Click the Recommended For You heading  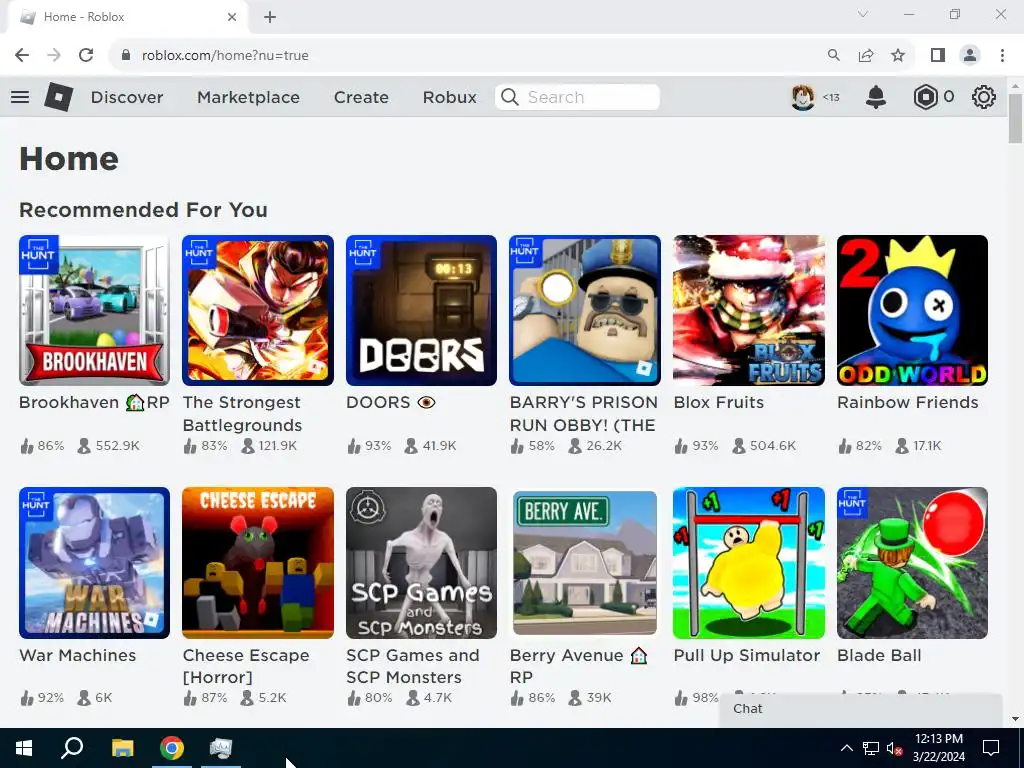pyautogui.click(x=144, y=210)
